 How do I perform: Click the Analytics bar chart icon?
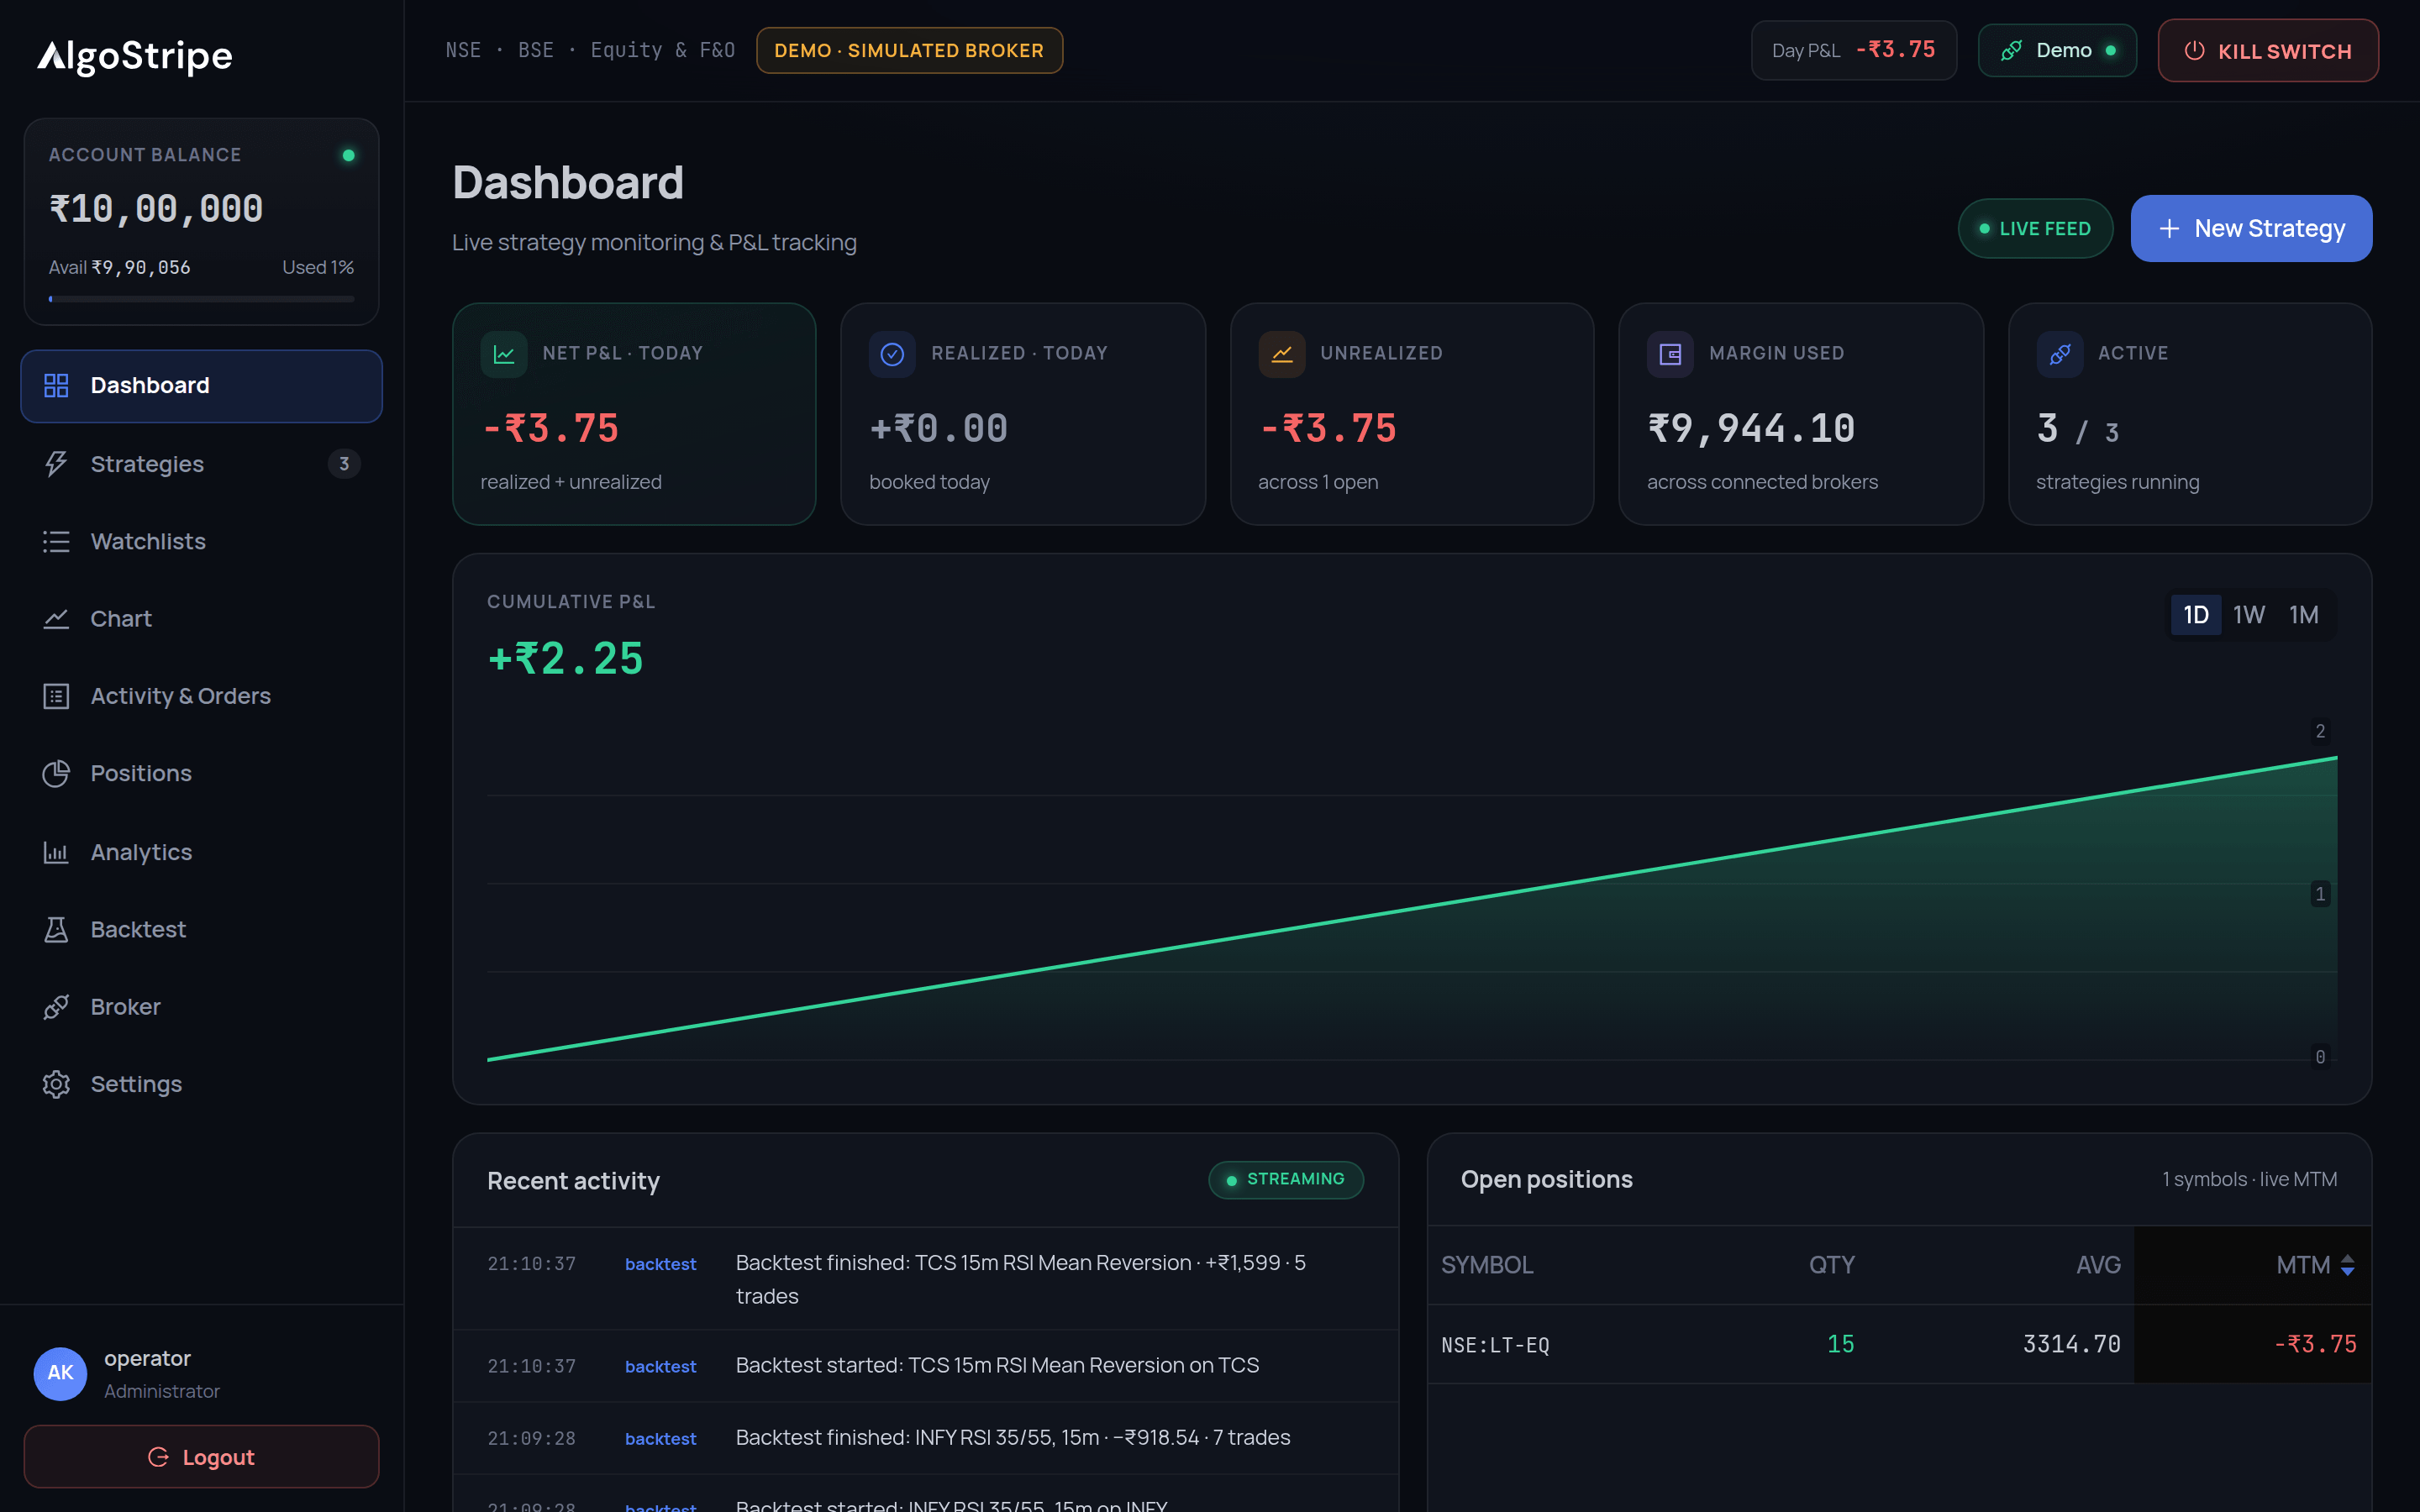tap(56, 852)
